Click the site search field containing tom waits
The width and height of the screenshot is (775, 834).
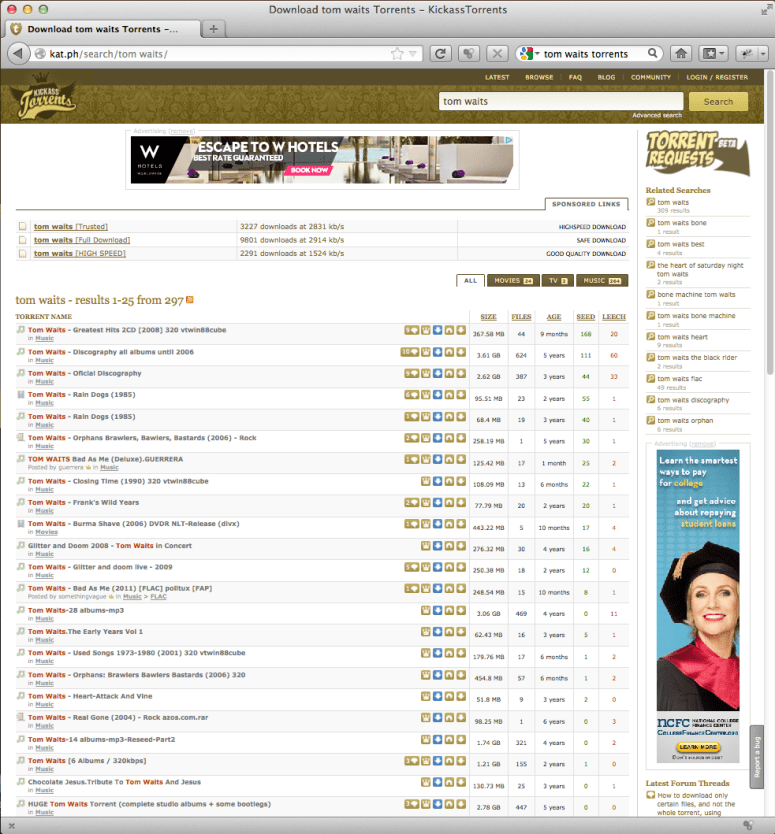[x=560, y=101]
